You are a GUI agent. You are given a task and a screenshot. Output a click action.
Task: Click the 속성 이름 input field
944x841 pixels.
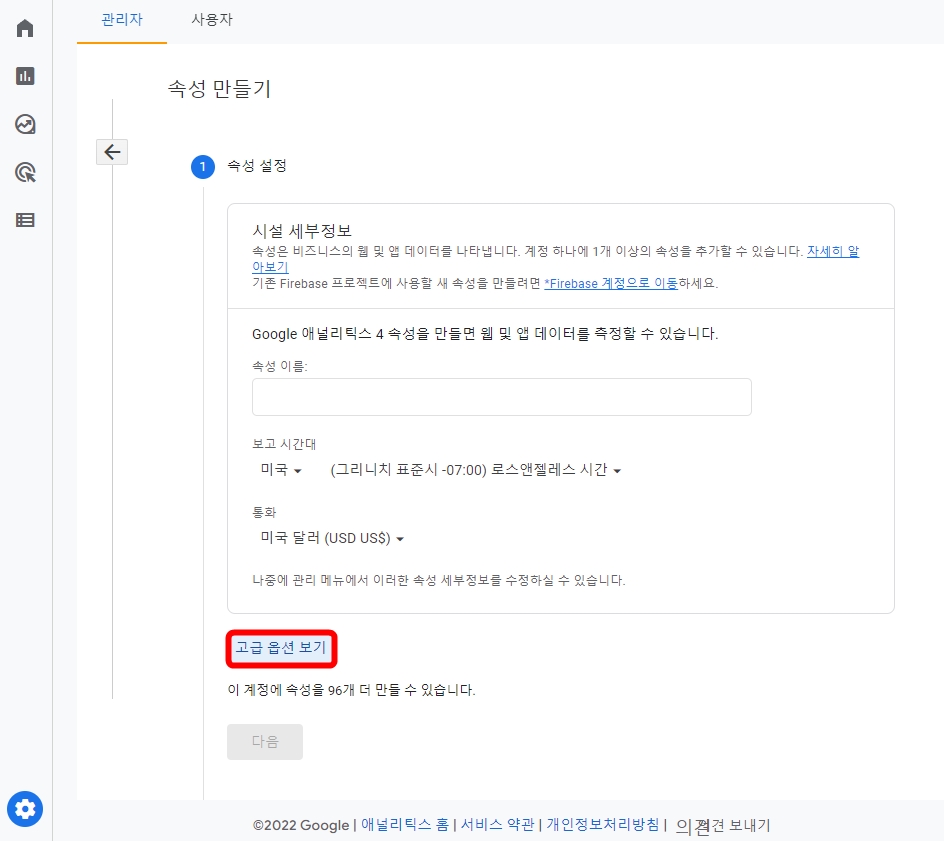pyautogui.click(x=500, y=397)
